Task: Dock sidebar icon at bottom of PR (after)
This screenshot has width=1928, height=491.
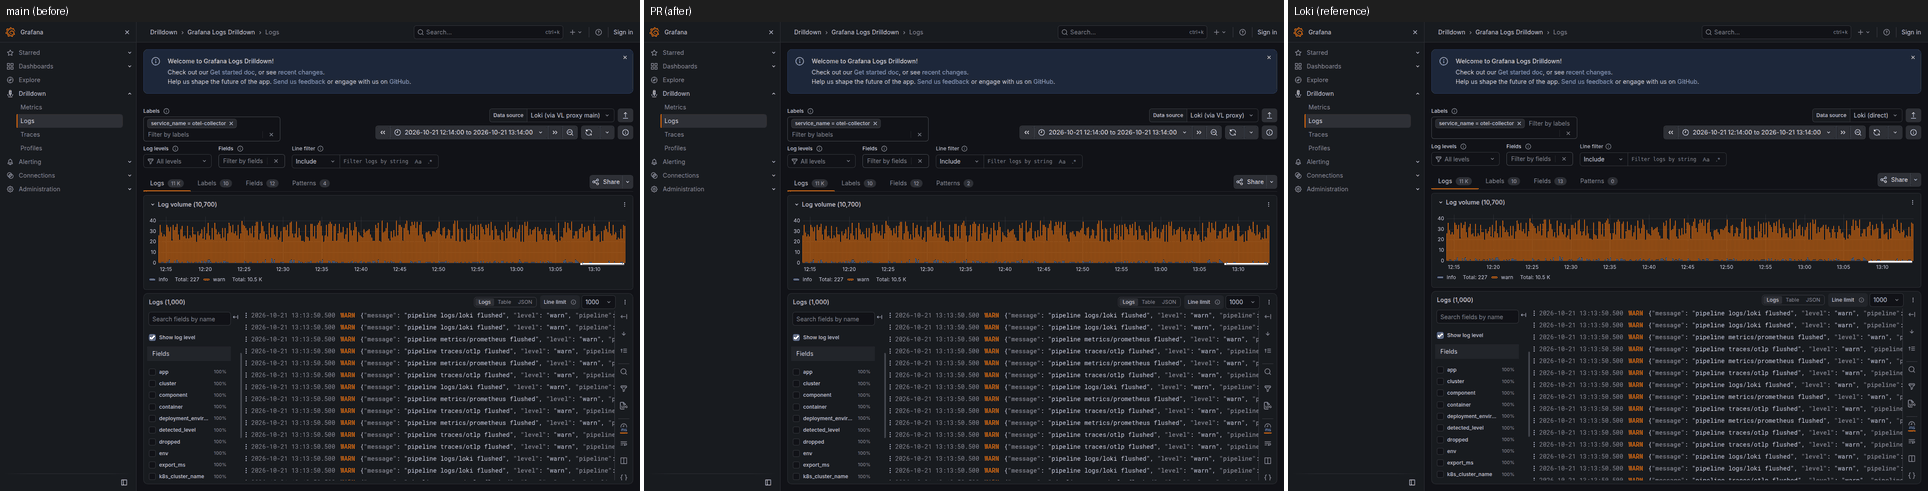Action: (x=768, y=482)
